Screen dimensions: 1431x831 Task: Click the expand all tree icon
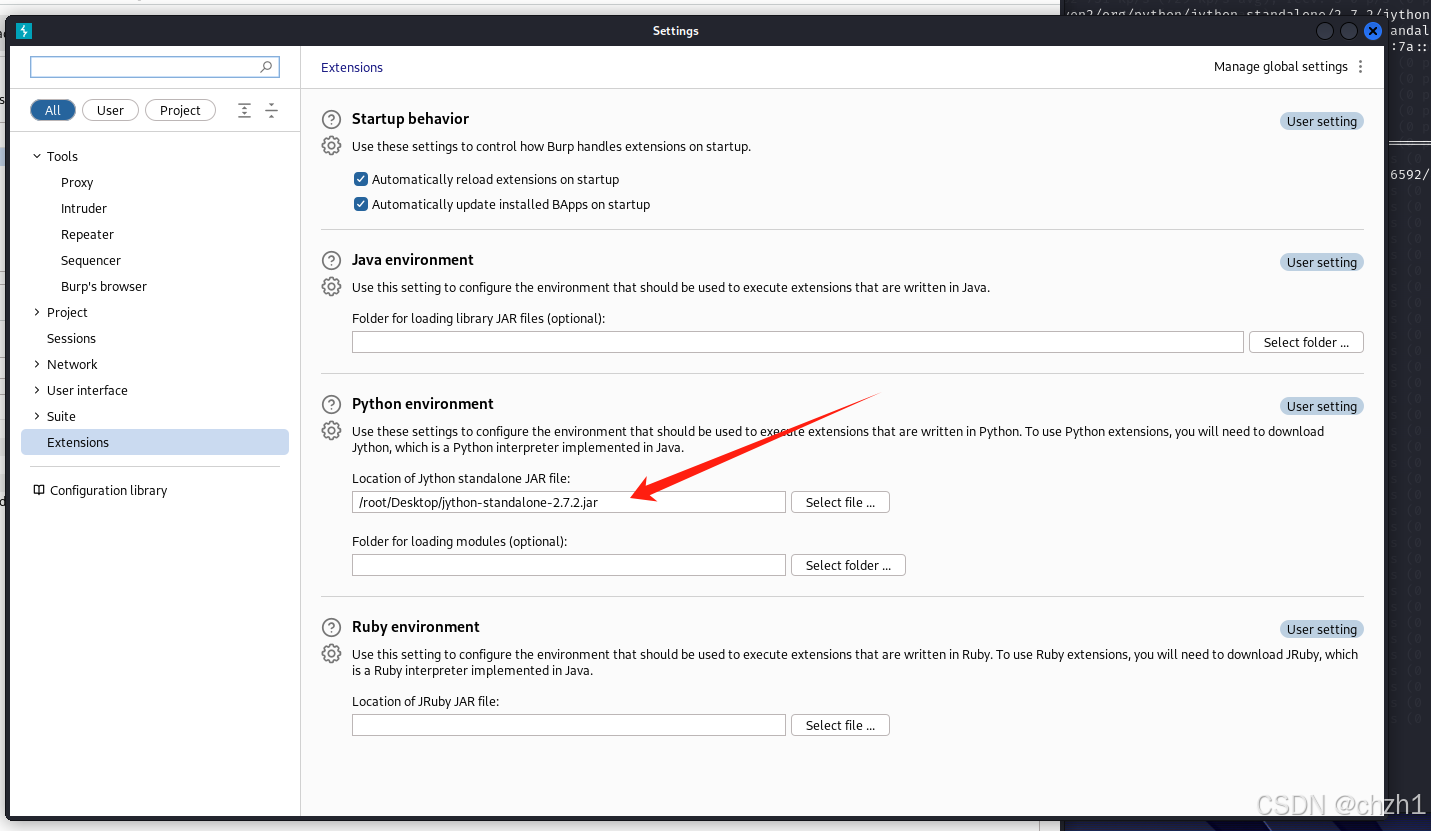244,110
